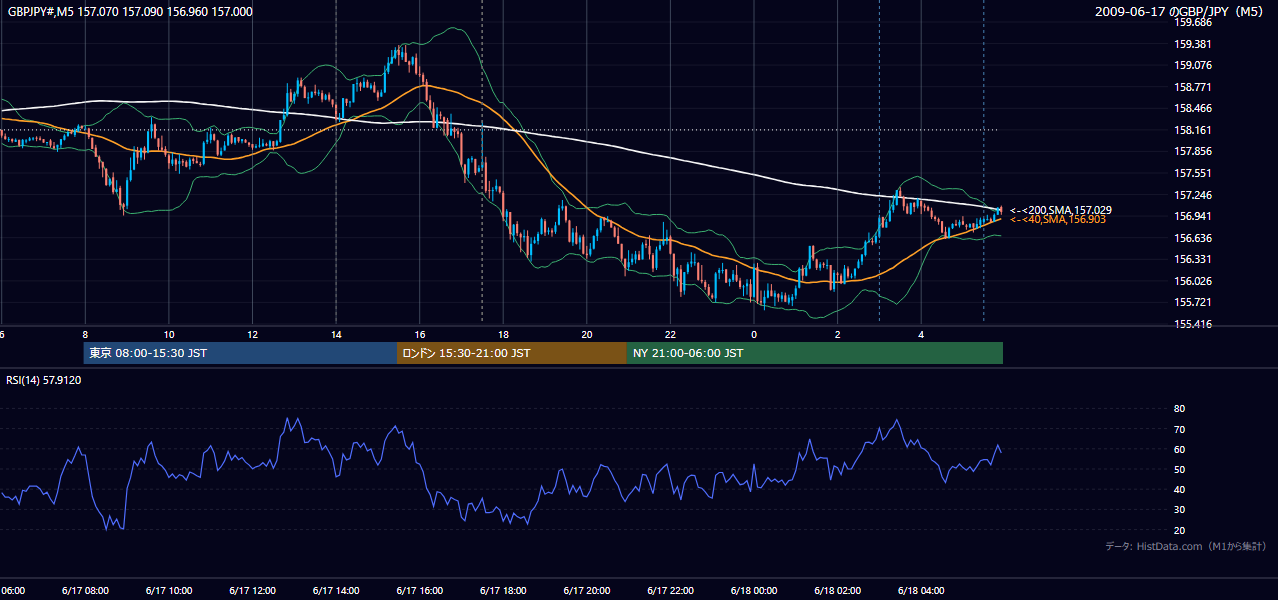Click price axis value 158.466

pos(1194,109)
